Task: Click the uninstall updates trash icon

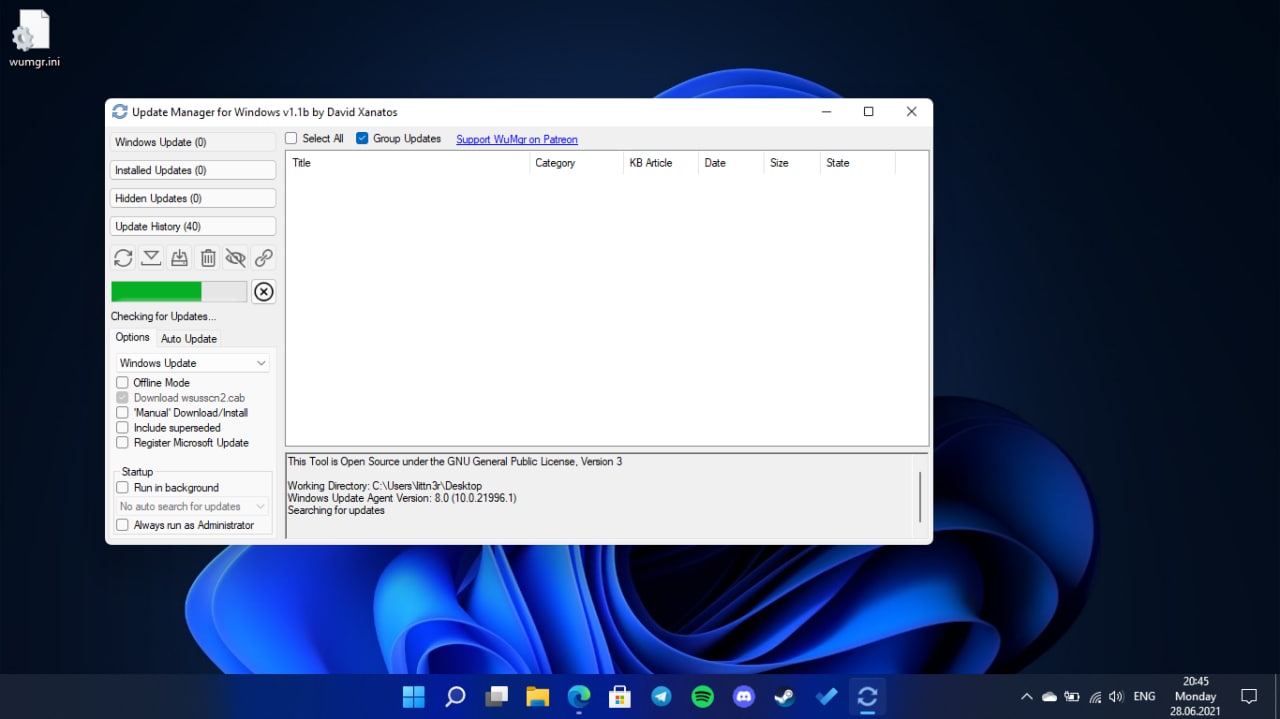Action: pos(207,258)
